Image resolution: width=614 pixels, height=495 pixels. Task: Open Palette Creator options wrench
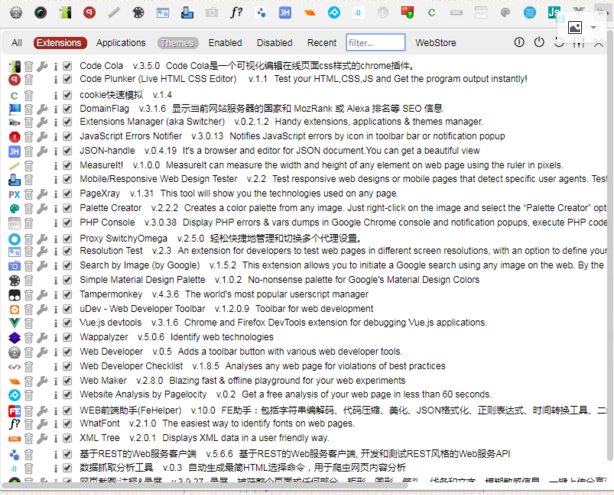[42, 208]
